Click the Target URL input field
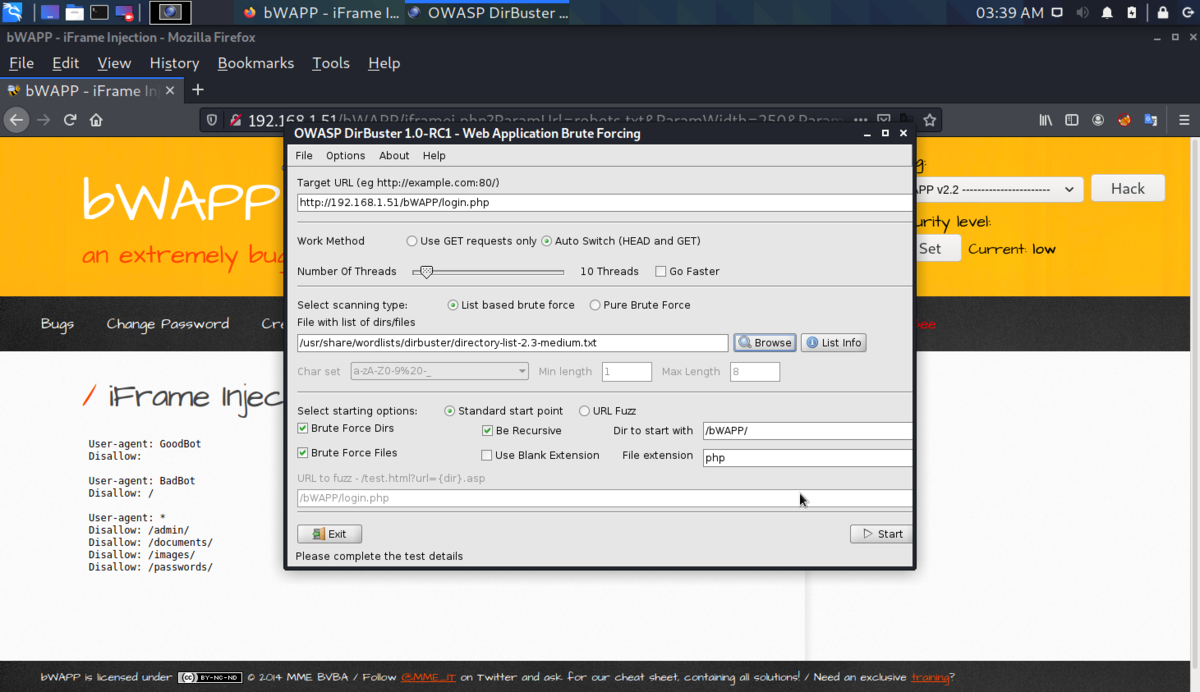1200x692 pixels. point(605,202)
